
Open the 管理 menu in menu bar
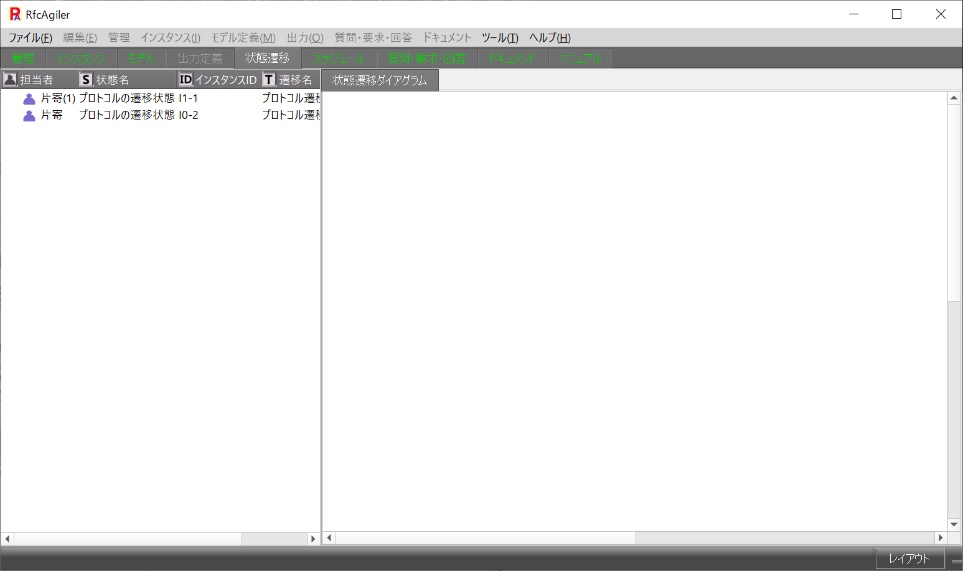(119, 37)
